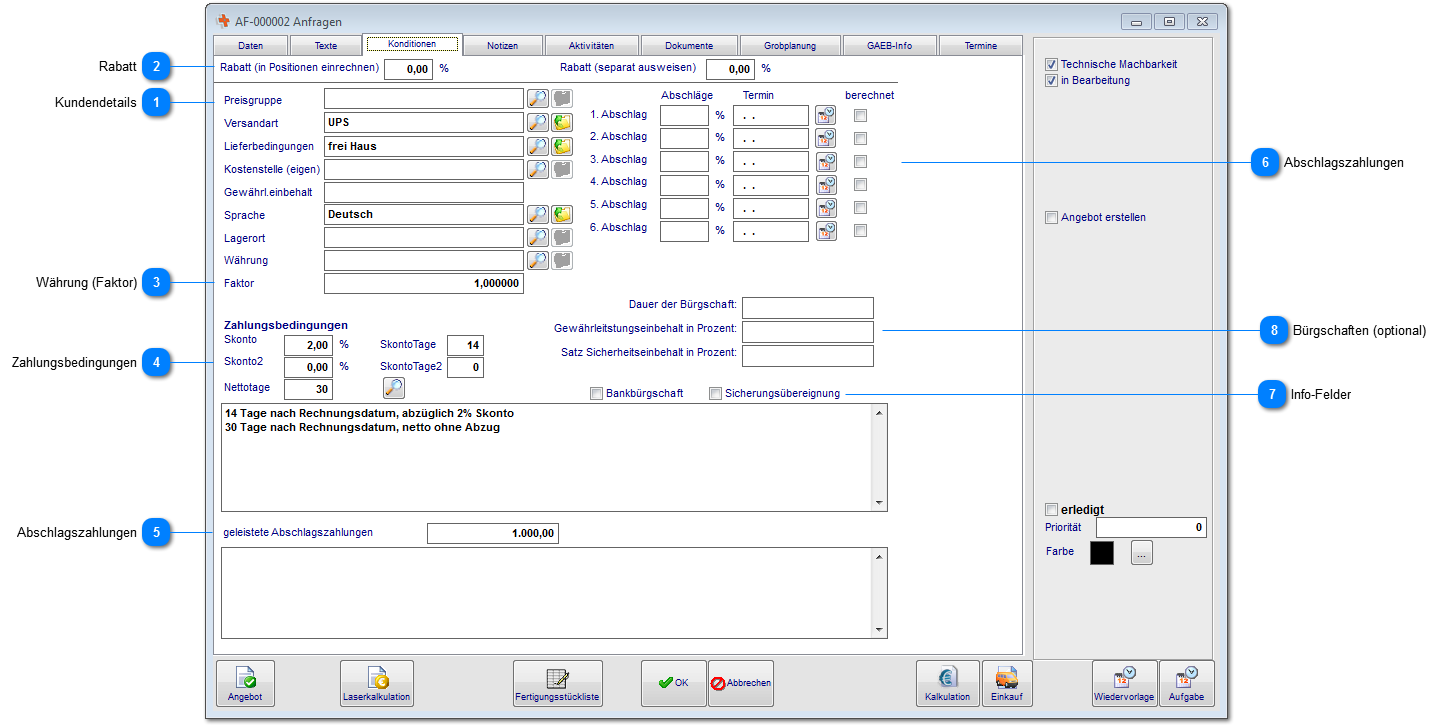Click the Dauer der Bürgschaft field
Screen dimensions: 1442x727
[x=808, y=307]
